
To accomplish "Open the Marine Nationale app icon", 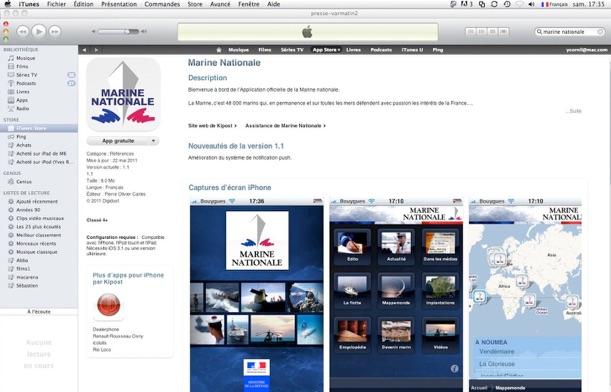I will (x=123, y=94).
